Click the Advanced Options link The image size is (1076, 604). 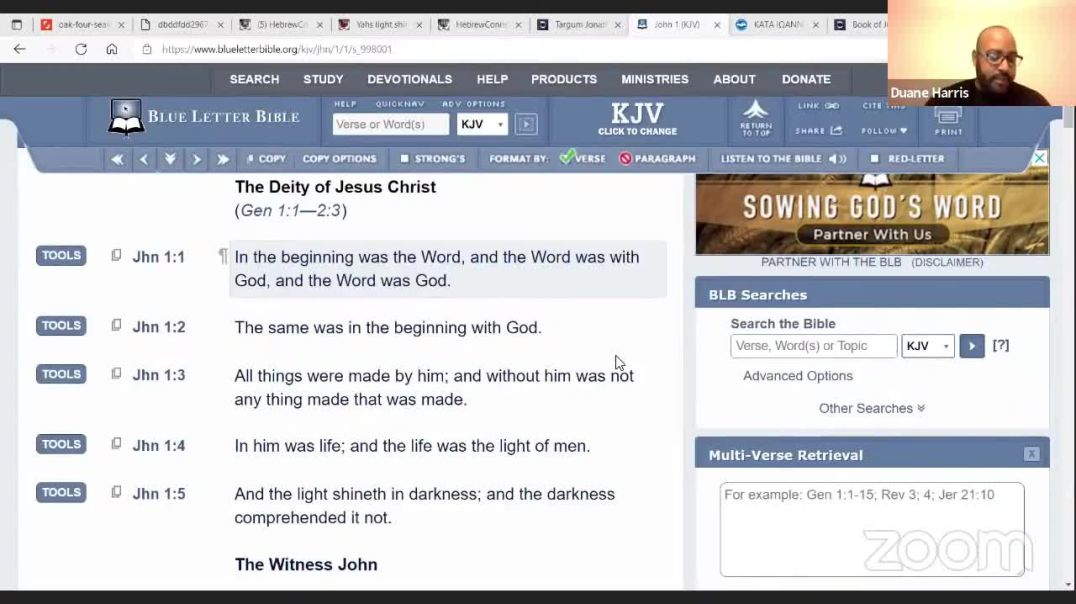tap(797, 376)
